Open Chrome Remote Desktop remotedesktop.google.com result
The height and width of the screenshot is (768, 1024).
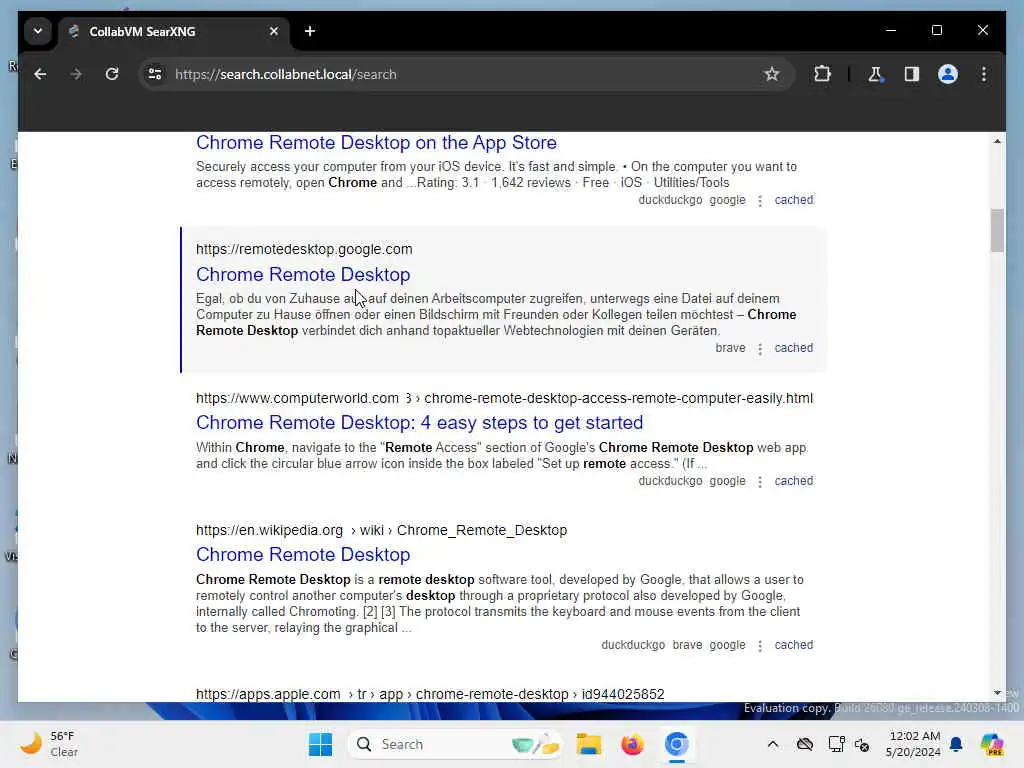pos(303,274)
